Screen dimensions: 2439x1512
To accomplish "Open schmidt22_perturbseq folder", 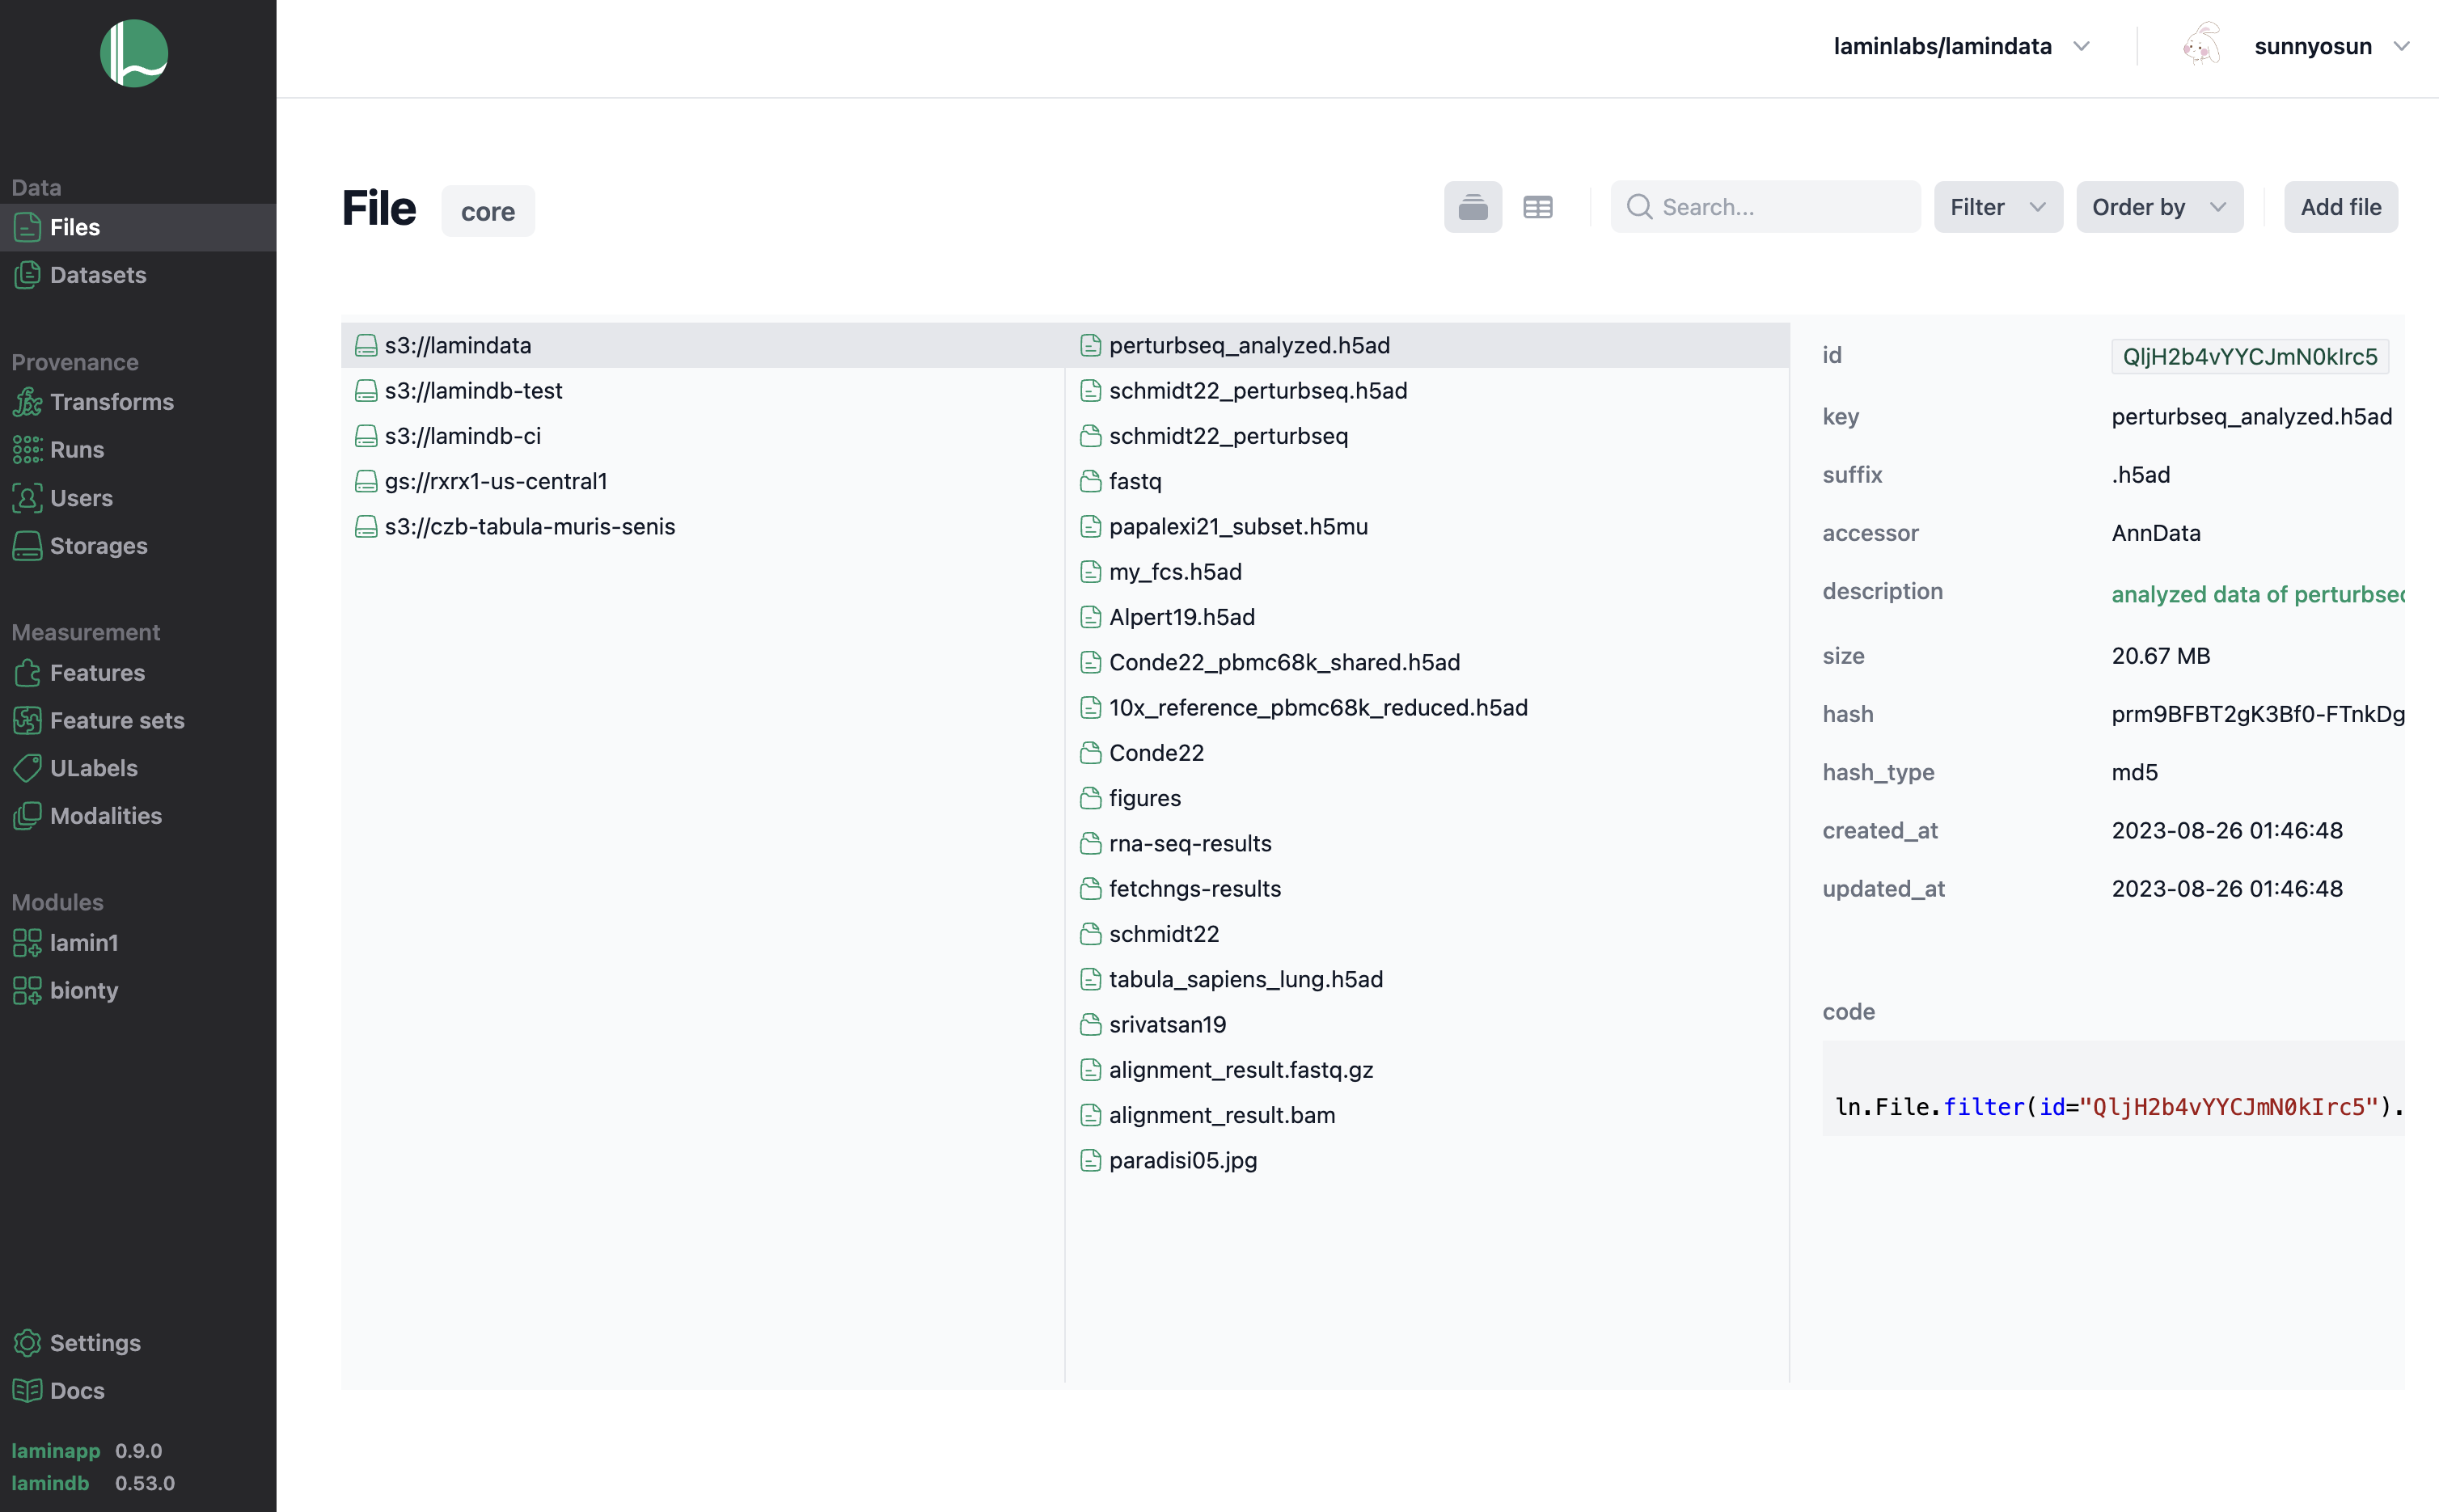I will (1427, 436).
